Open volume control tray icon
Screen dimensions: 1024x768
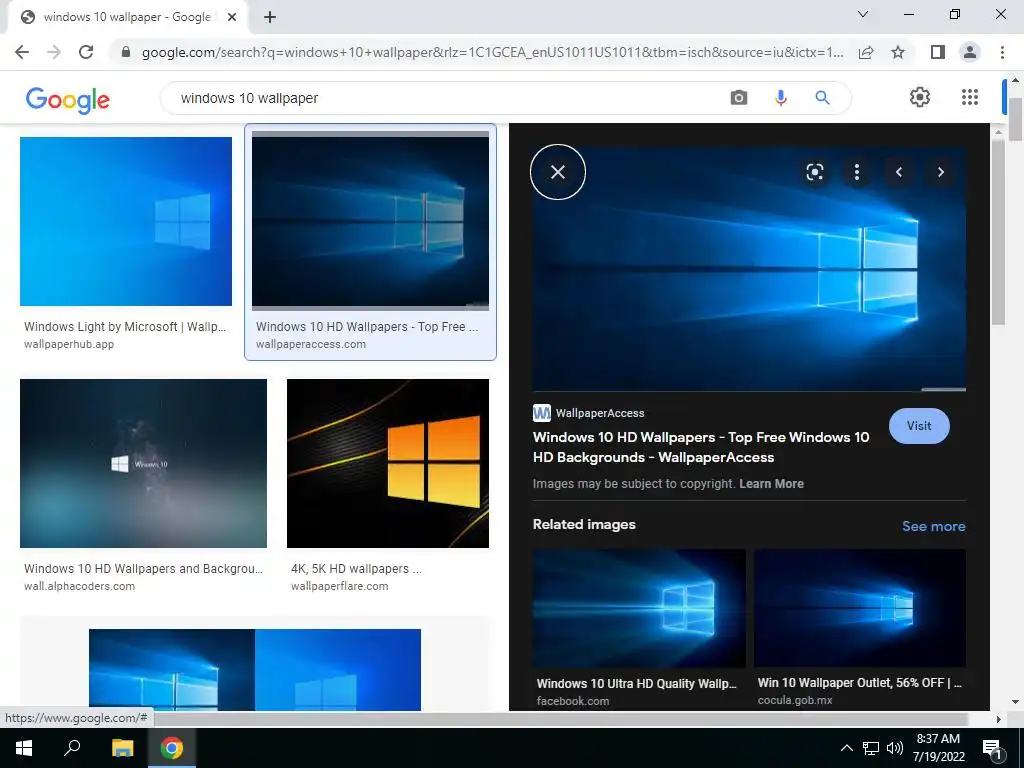tap(895, 748)
